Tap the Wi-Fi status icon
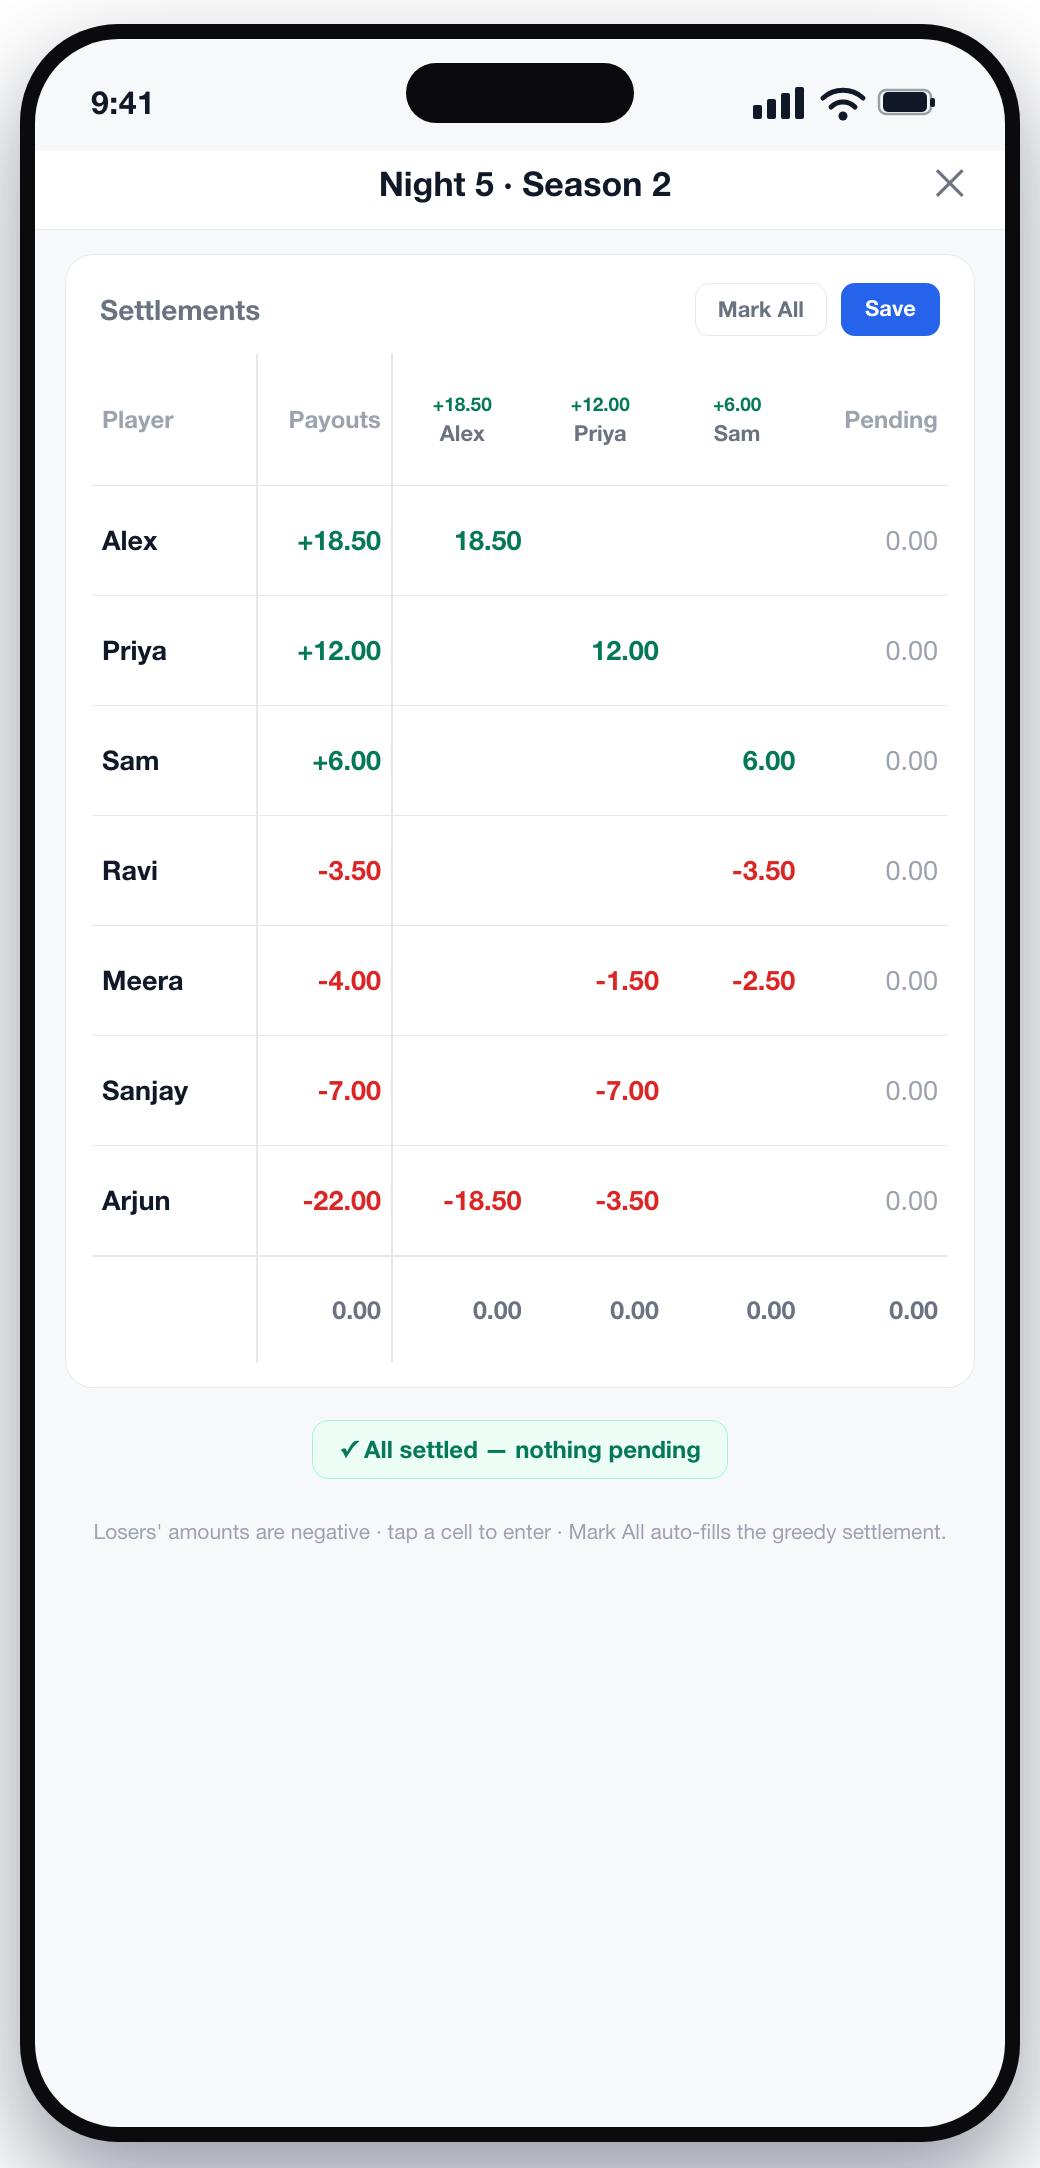Viewport: 1040px width, 2168px height. pos(842,103)
